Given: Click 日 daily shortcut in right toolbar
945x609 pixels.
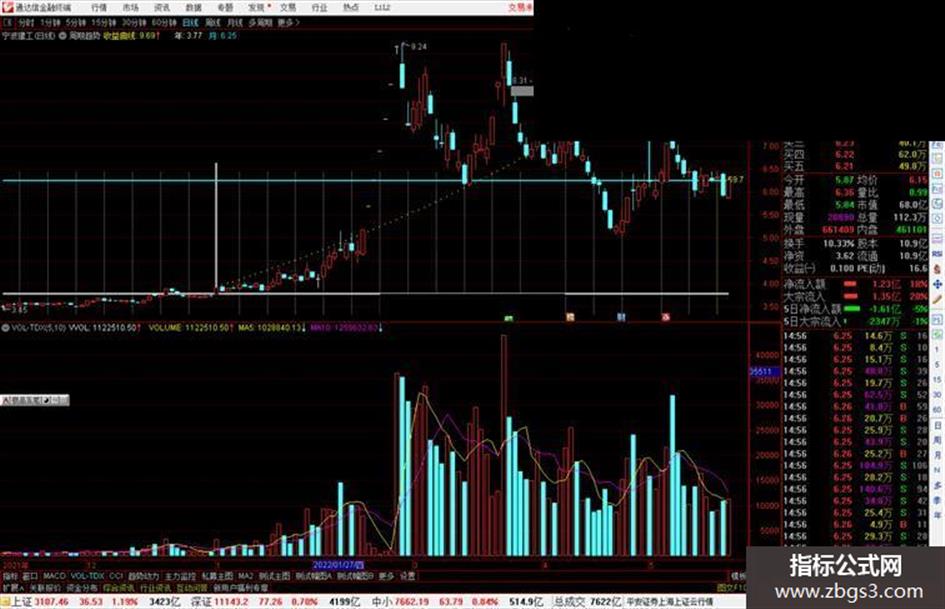Looking at the screenshot, I should tap(937, 425).
